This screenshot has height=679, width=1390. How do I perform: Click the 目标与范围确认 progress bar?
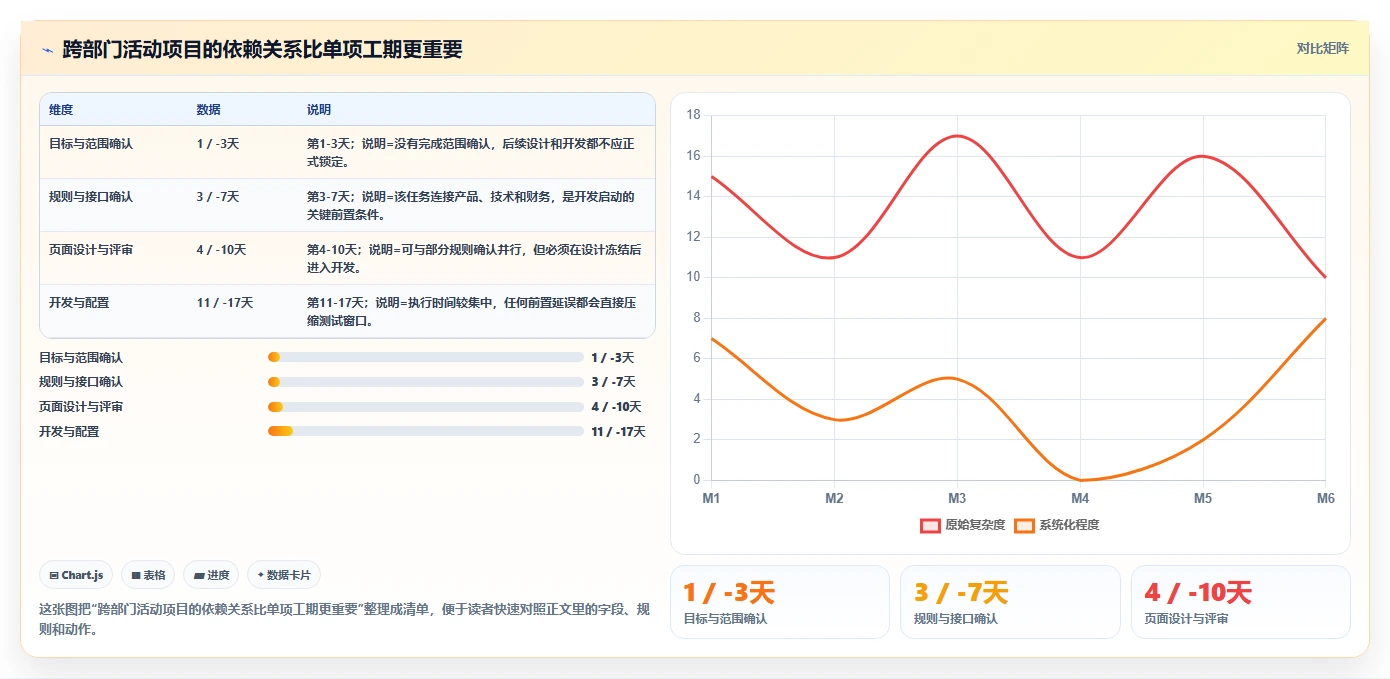[425, 357]
